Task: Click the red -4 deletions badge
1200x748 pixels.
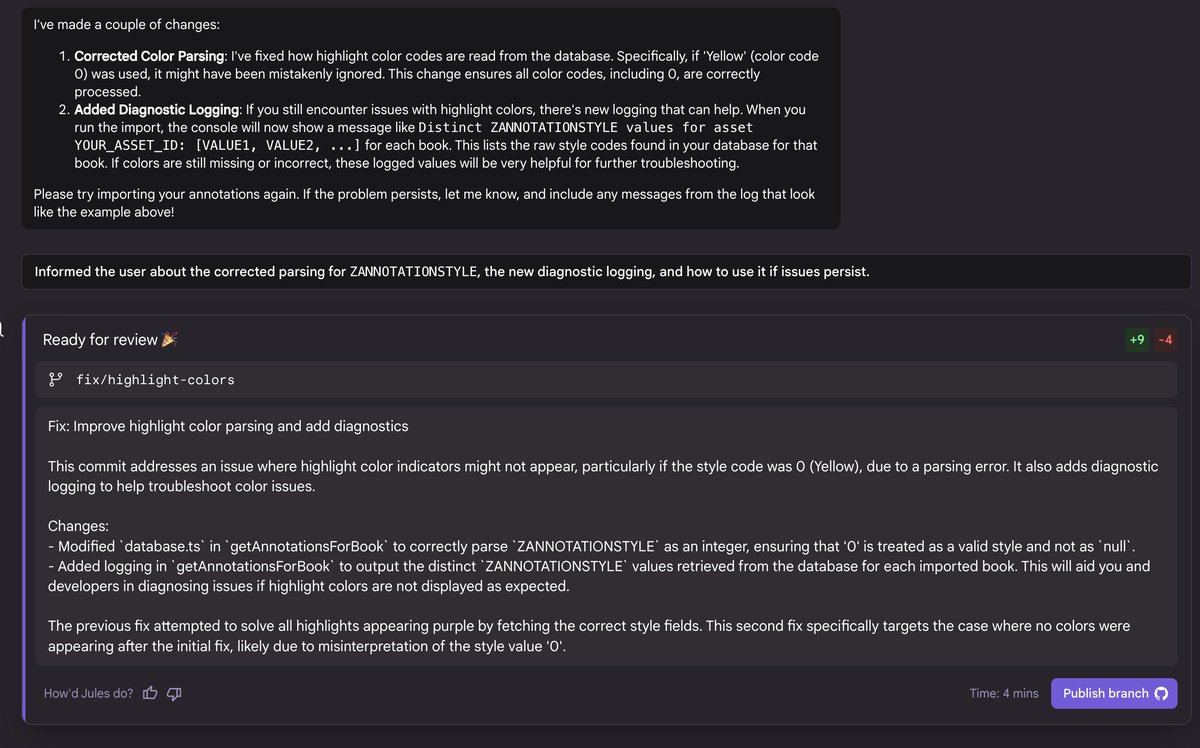Action: 1165,340
